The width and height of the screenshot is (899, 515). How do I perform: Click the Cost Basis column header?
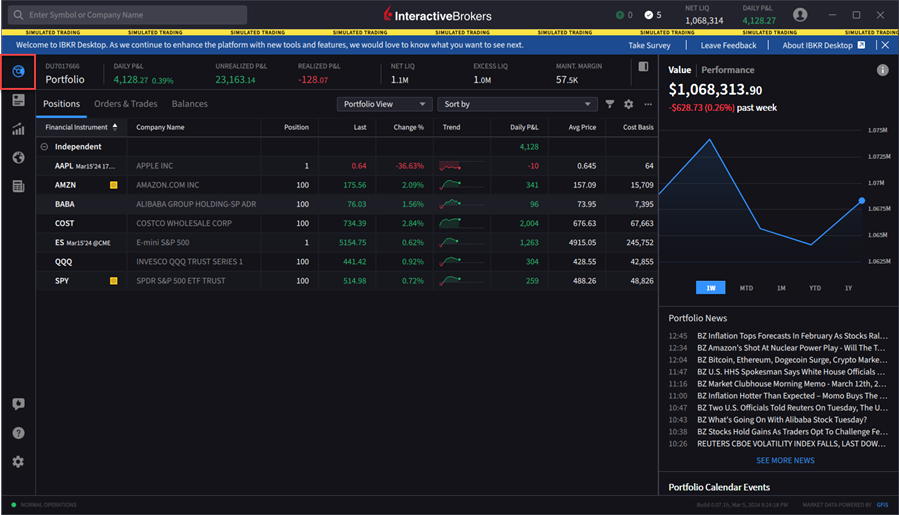[x=638, y=127]
